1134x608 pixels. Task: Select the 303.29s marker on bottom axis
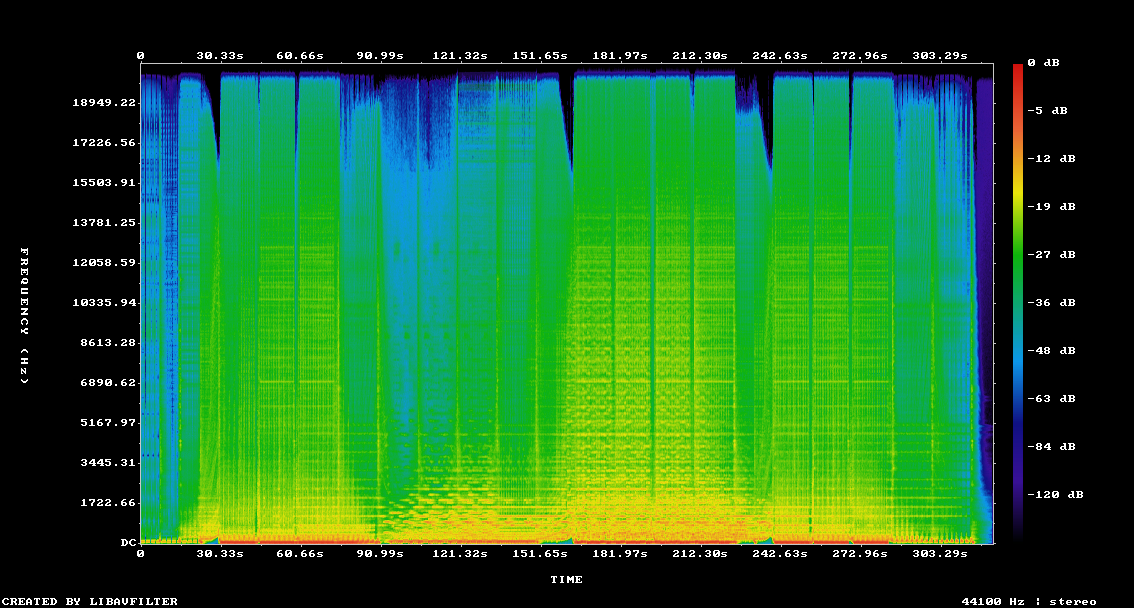939,553
